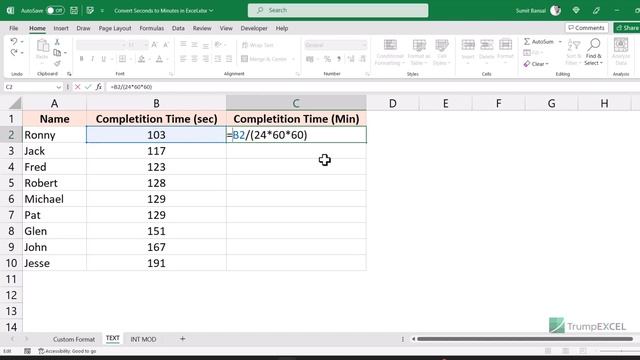Click the Redo icon
640x360 pixels.
(x=13, y=53)
